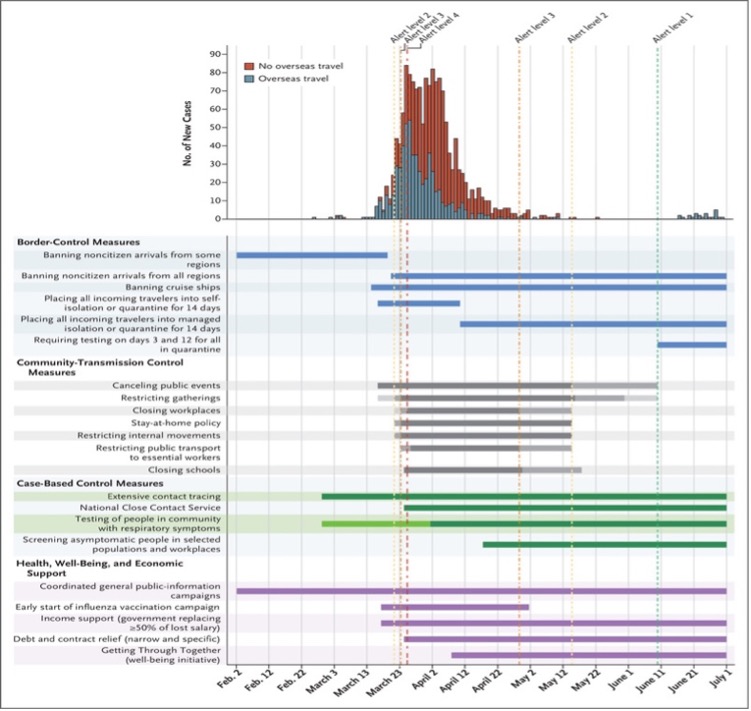Image resolution: width=751 pixels, height=711 pixels.
Task: Click the 'Feb. 2' date on the x-axis
Action: tap(228, 679)
